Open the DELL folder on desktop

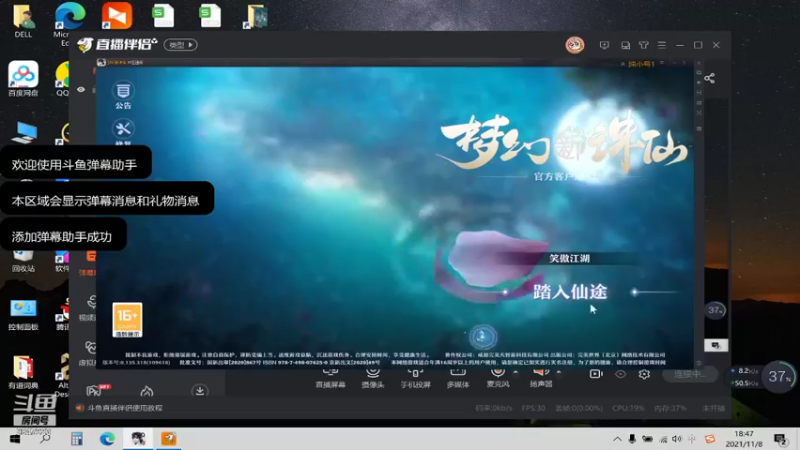[x=23, y=21]
